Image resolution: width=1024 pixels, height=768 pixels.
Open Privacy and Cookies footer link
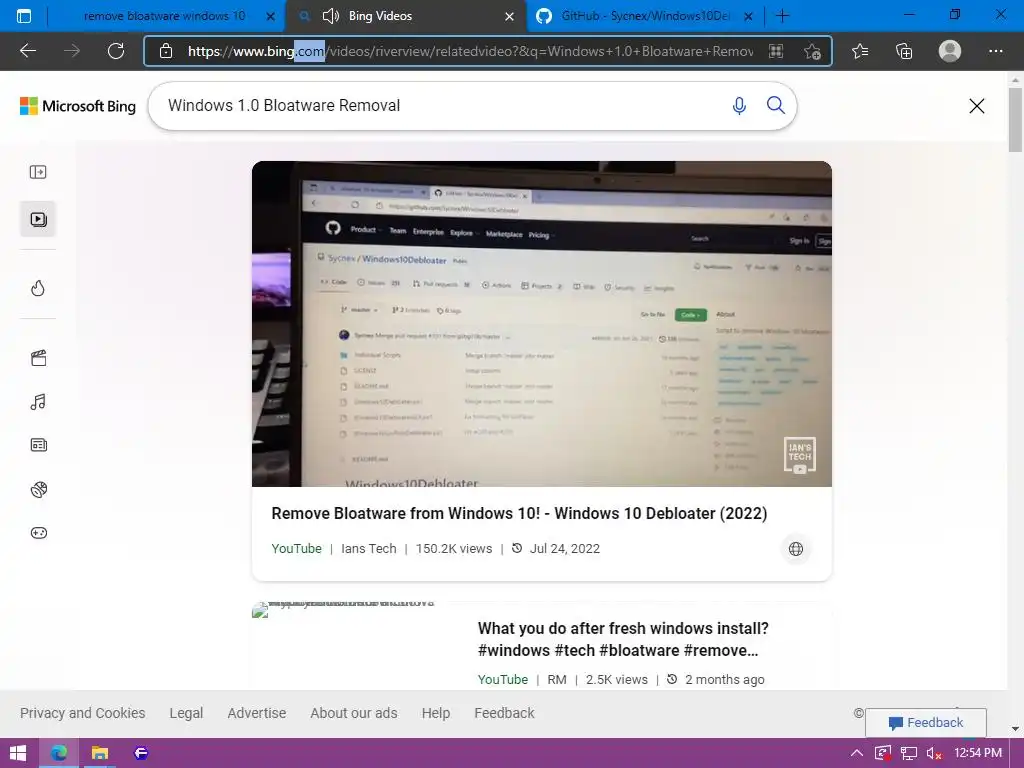(x=82, y=713)
